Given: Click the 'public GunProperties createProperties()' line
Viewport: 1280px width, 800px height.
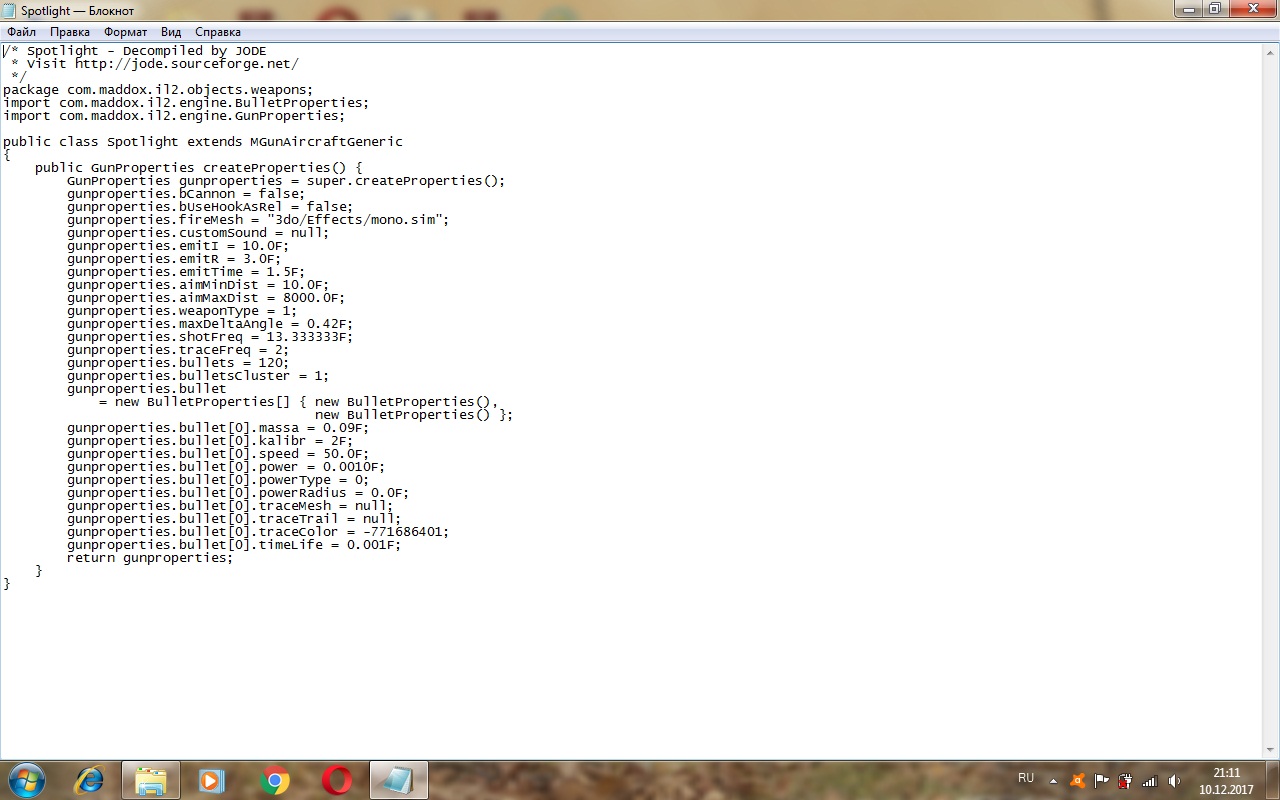Looking at the screenshot, I should tap(199, 167).
